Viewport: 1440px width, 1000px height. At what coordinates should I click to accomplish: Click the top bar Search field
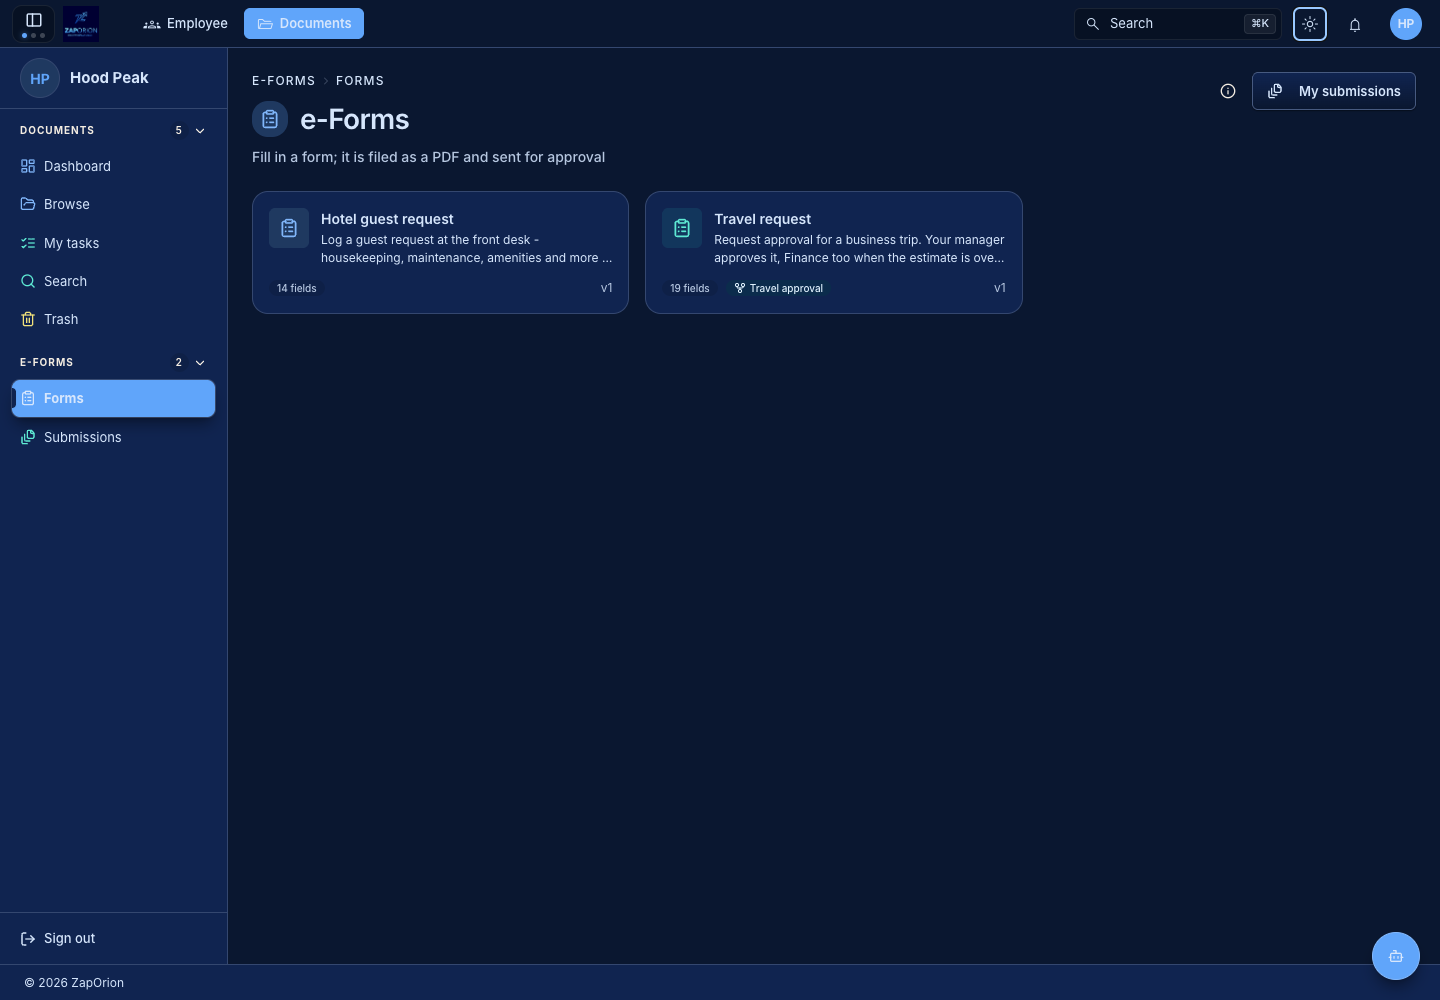pyautogui.click(x=1177, y=23)
